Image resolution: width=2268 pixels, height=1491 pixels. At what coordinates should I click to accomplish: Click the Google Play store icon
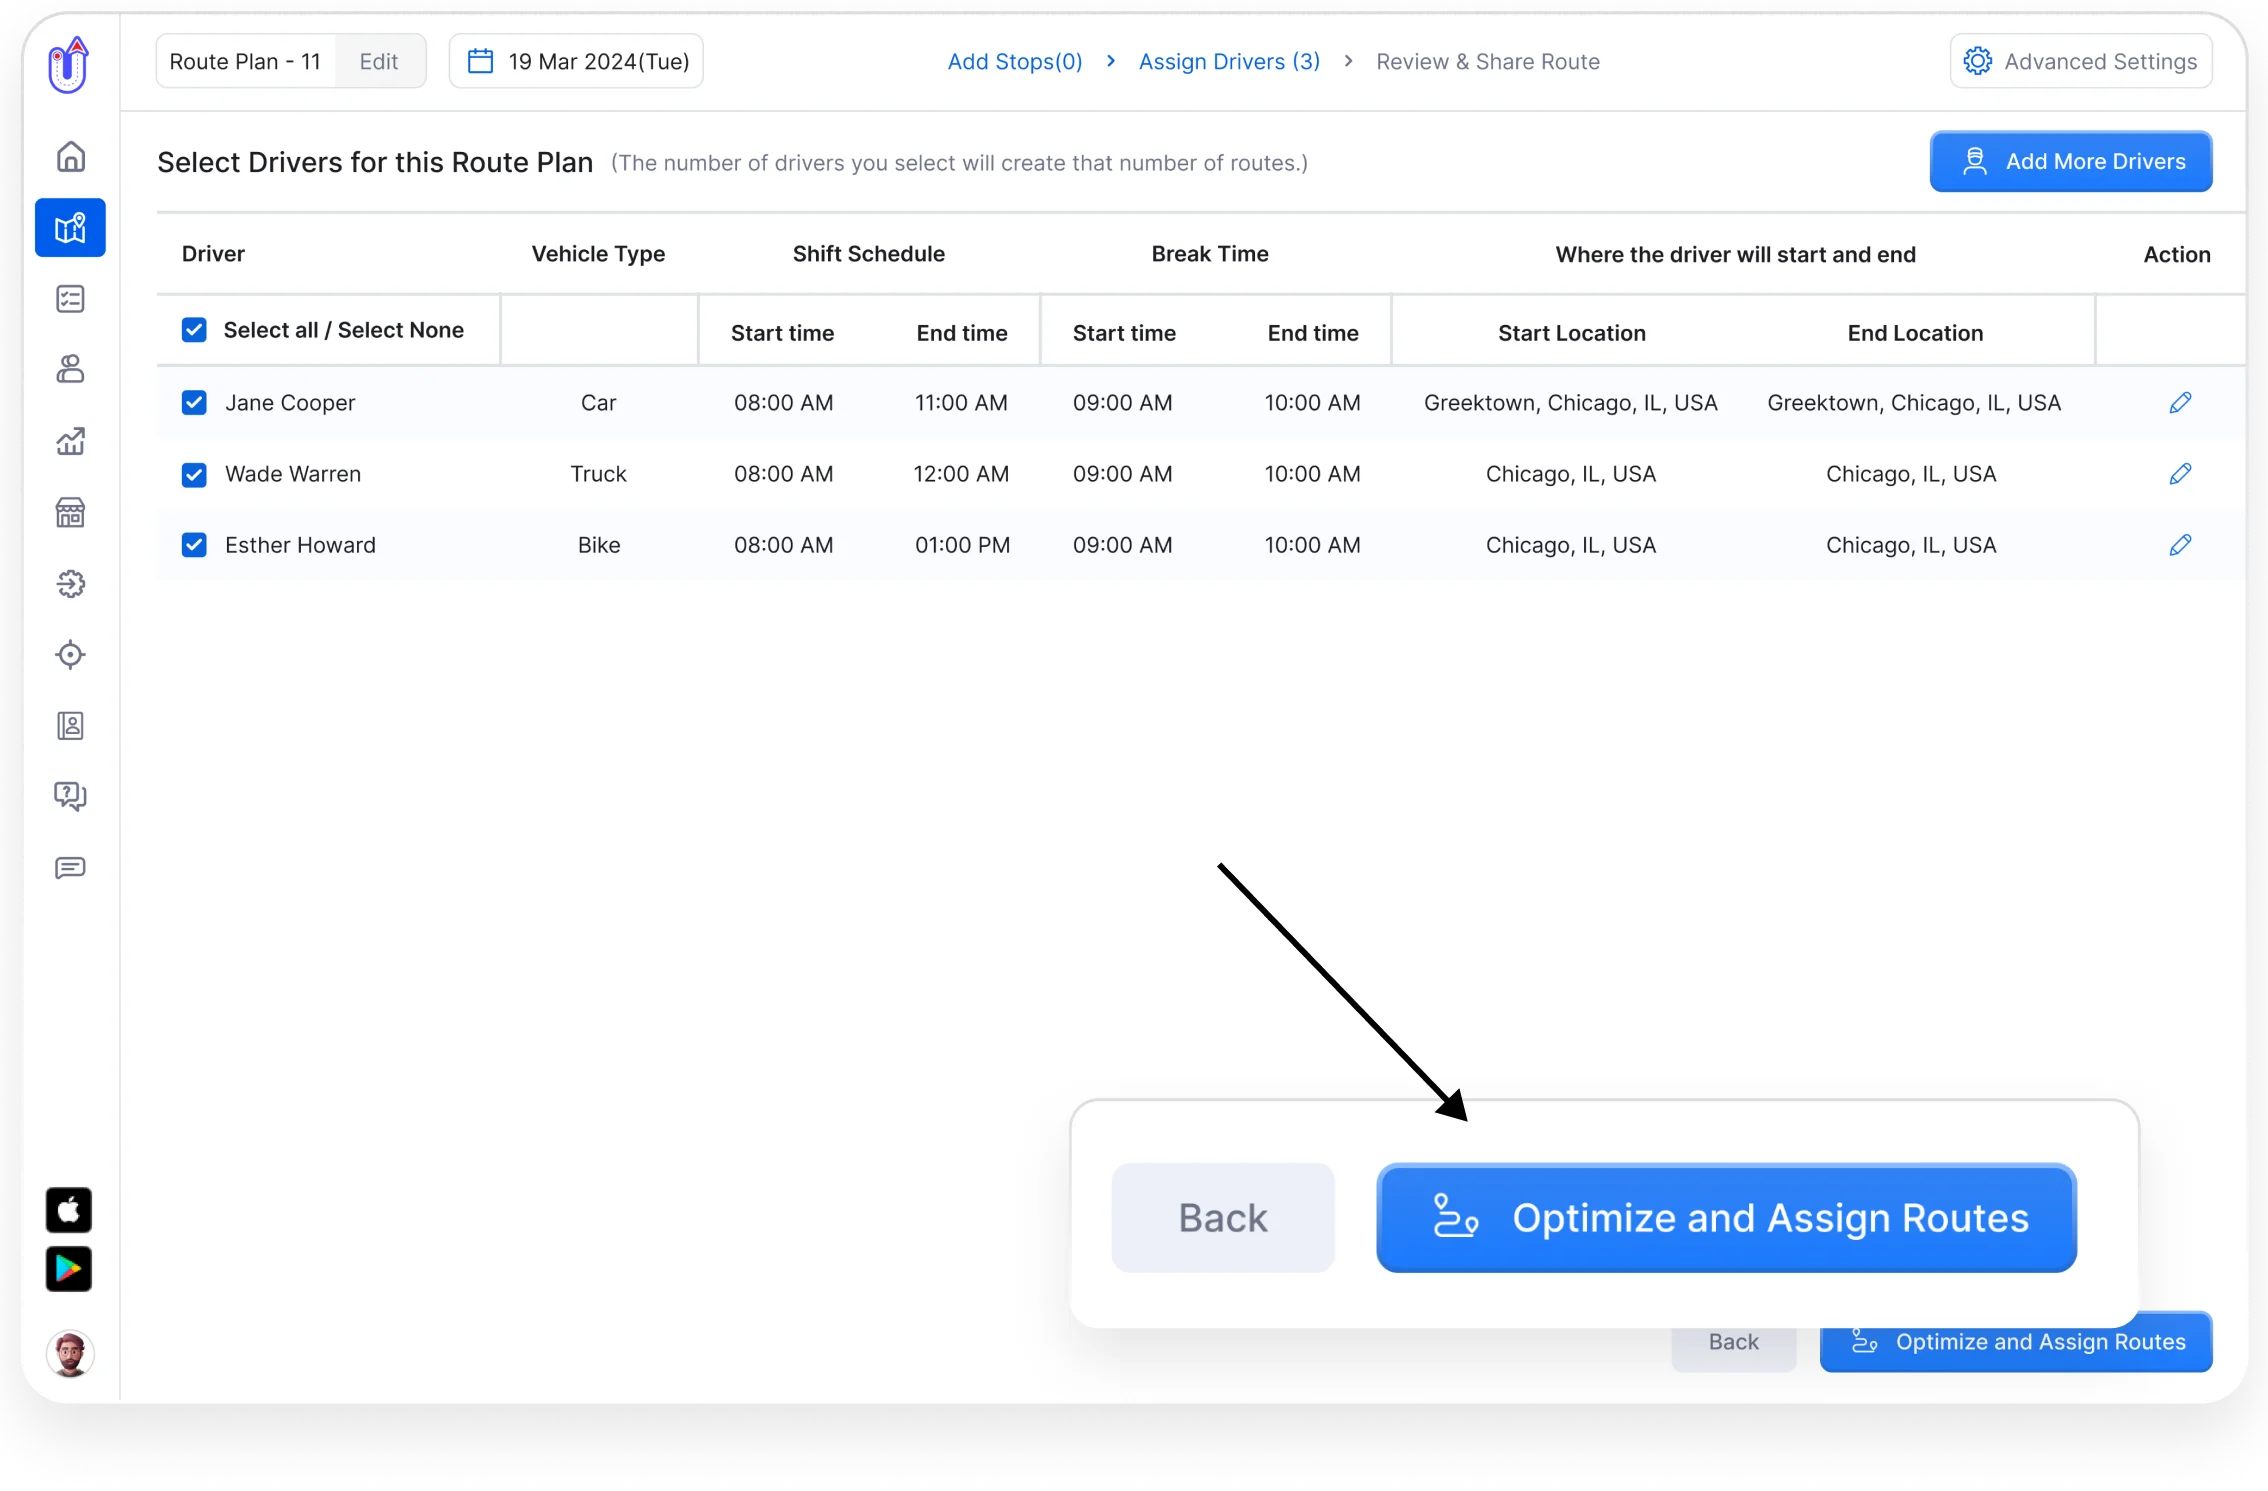(x=69, y=1269)
